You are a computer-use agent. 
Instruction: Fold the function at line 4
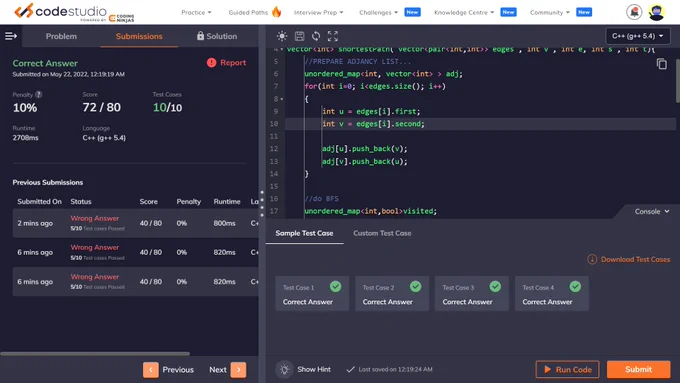[282, 49]
